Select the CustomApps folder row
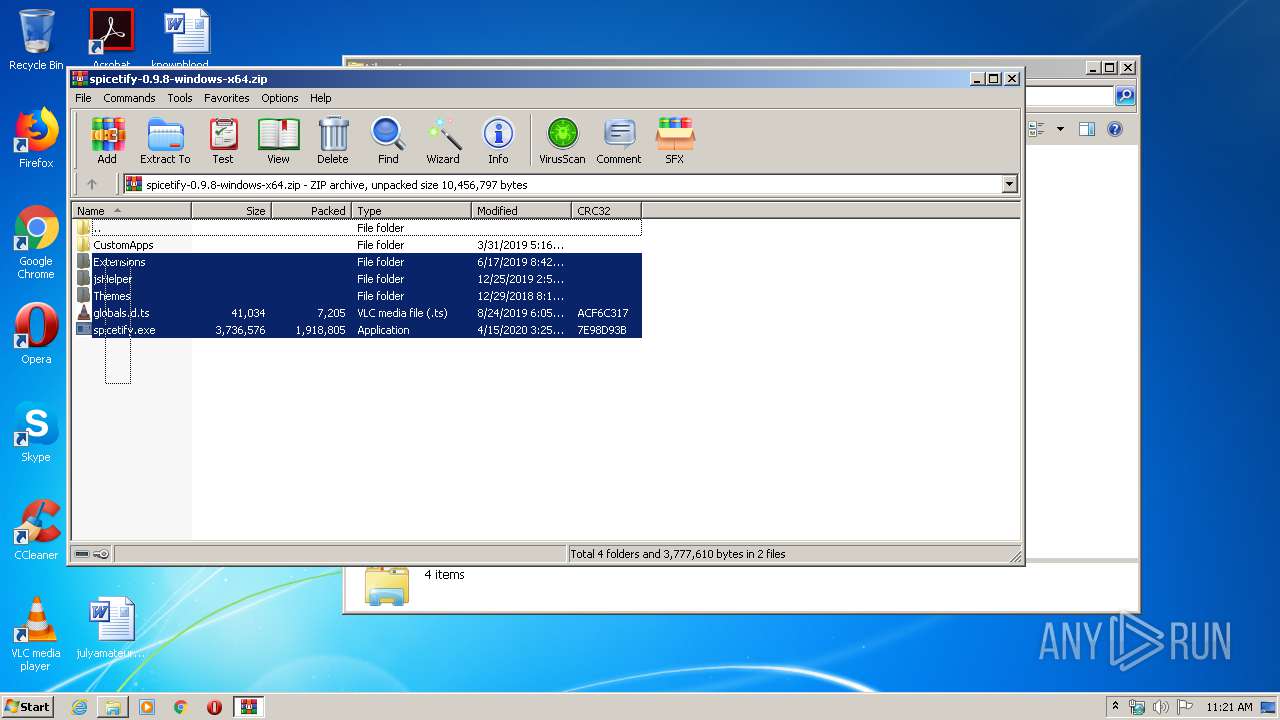 pos(358,245)
